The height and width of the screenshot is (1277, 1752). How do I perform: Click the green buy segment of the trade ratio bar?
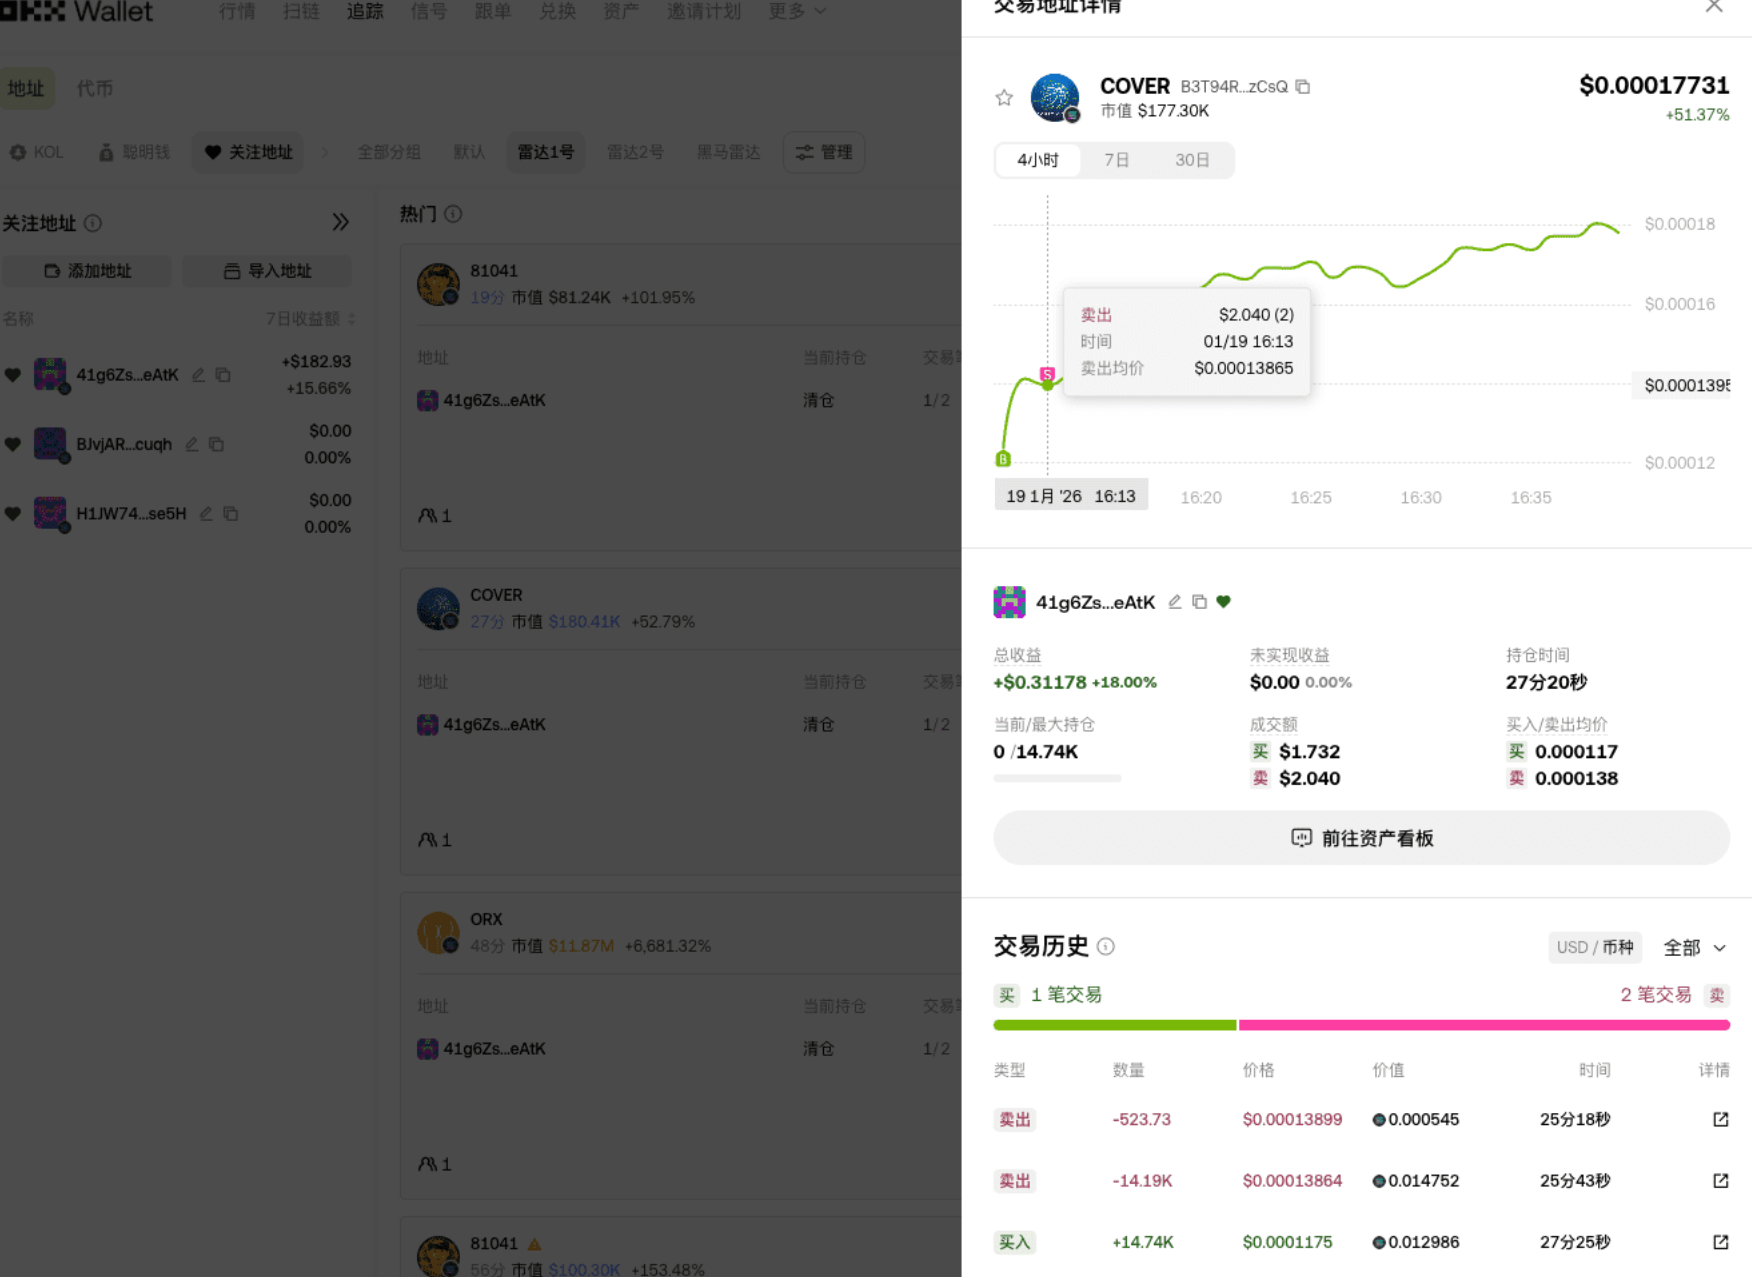click(x=1114, y=1025)
